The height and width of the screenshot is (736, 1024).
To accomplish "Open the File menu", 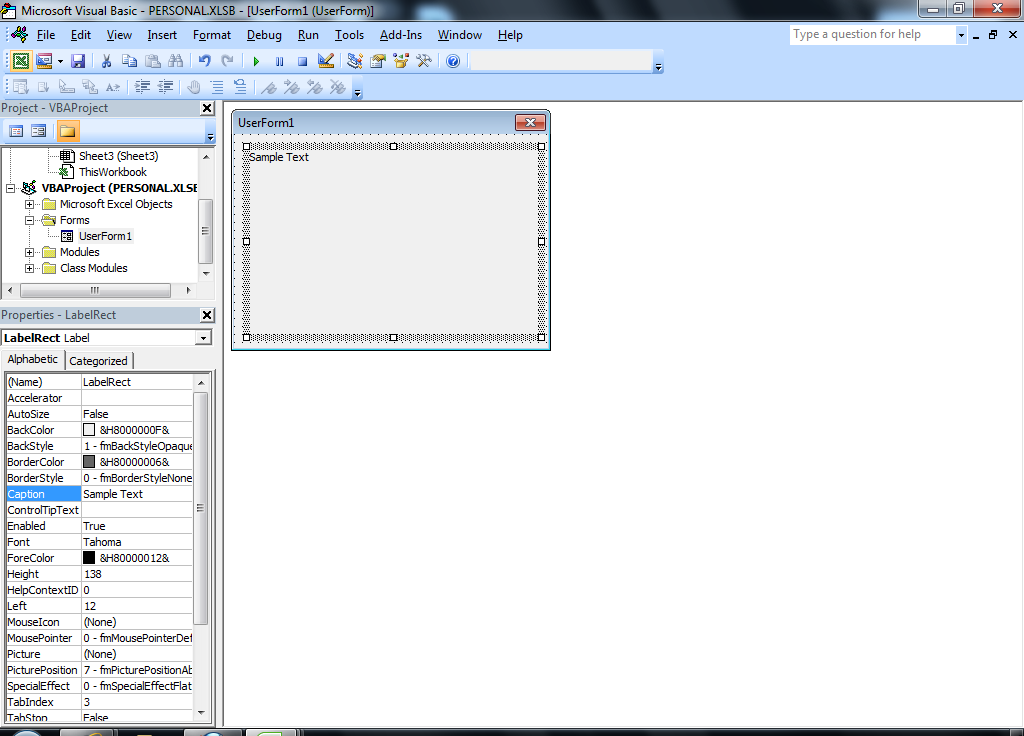I will [46, 35].
